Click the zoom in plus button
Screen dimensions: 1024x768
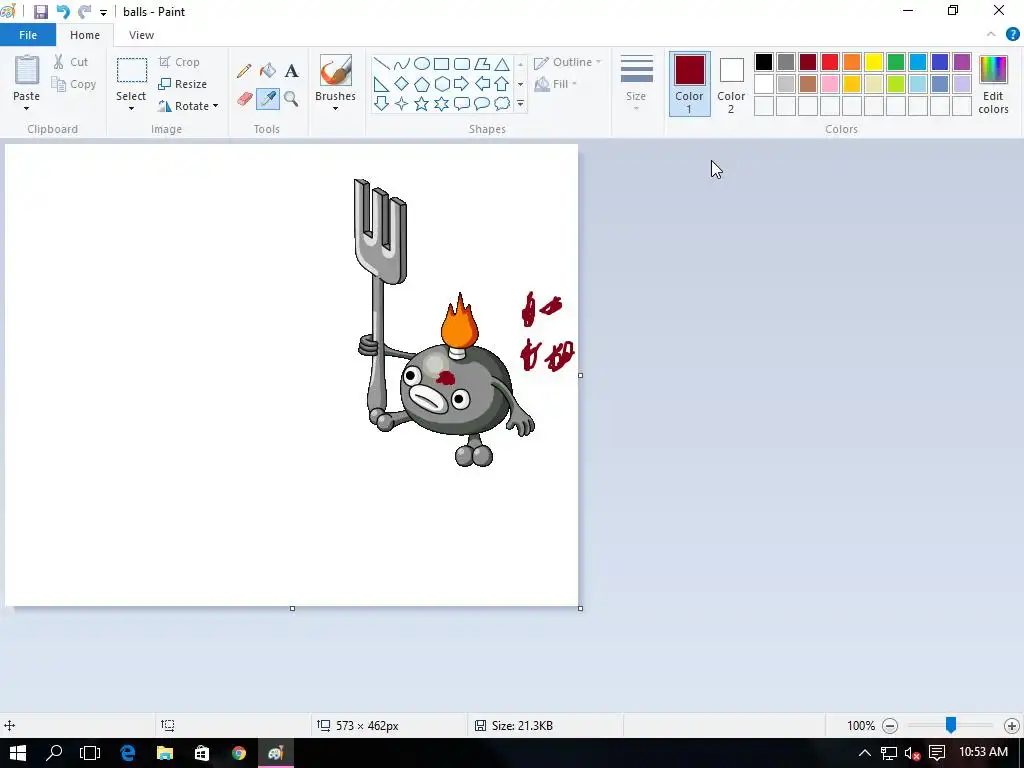tap(1012, 726)
